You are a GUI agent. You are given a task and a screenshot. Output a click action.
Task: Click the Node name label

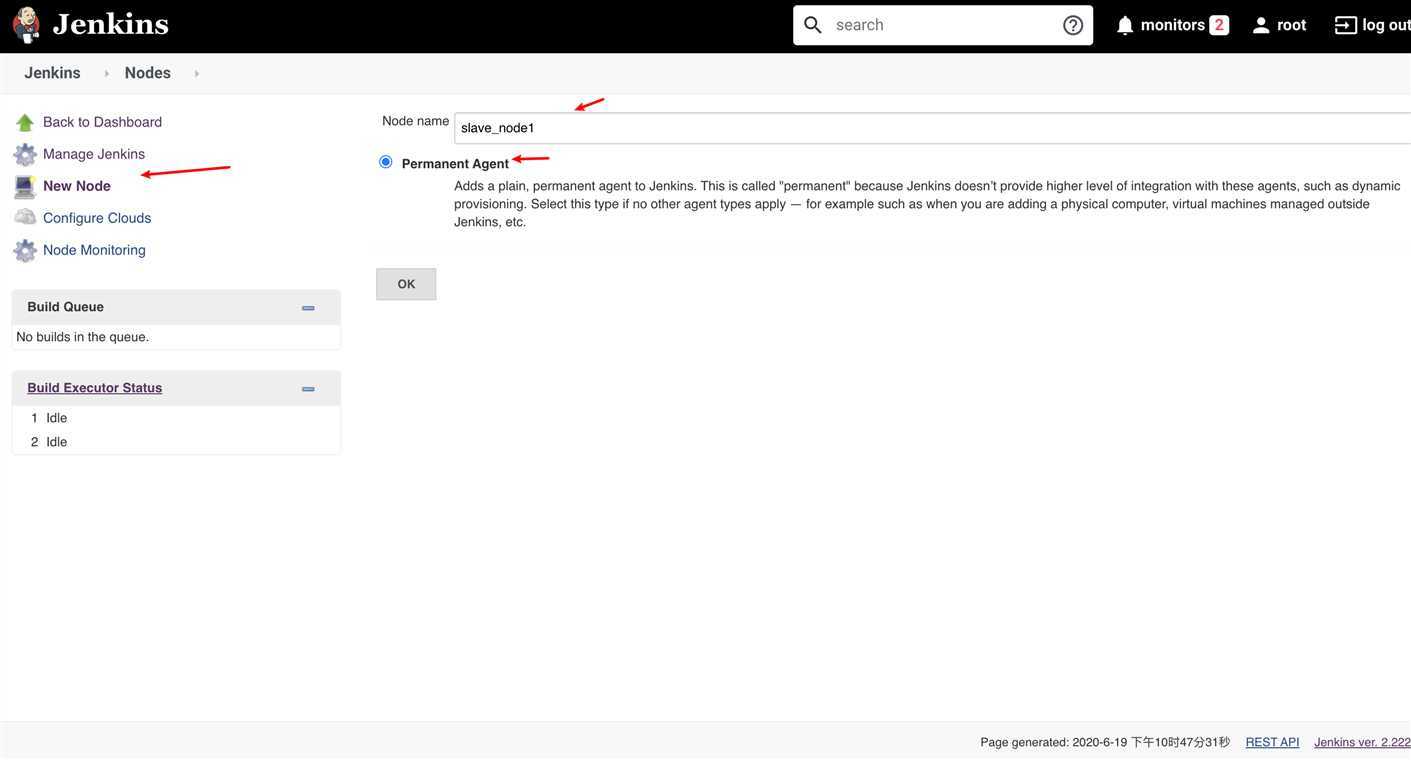tap(415, 121)
